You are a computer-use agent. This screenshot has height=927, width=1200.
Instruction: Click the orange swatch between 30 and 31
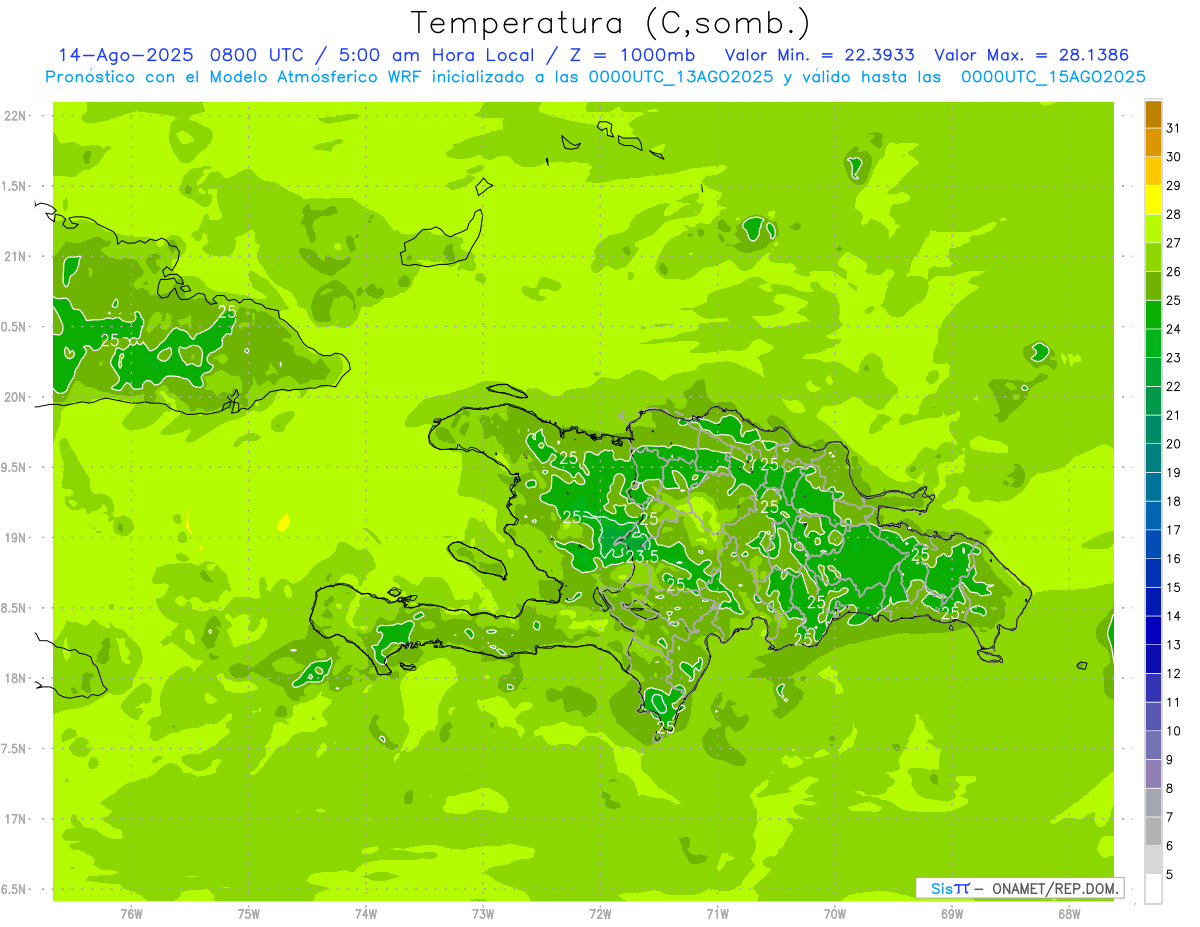coord(1153,142)
